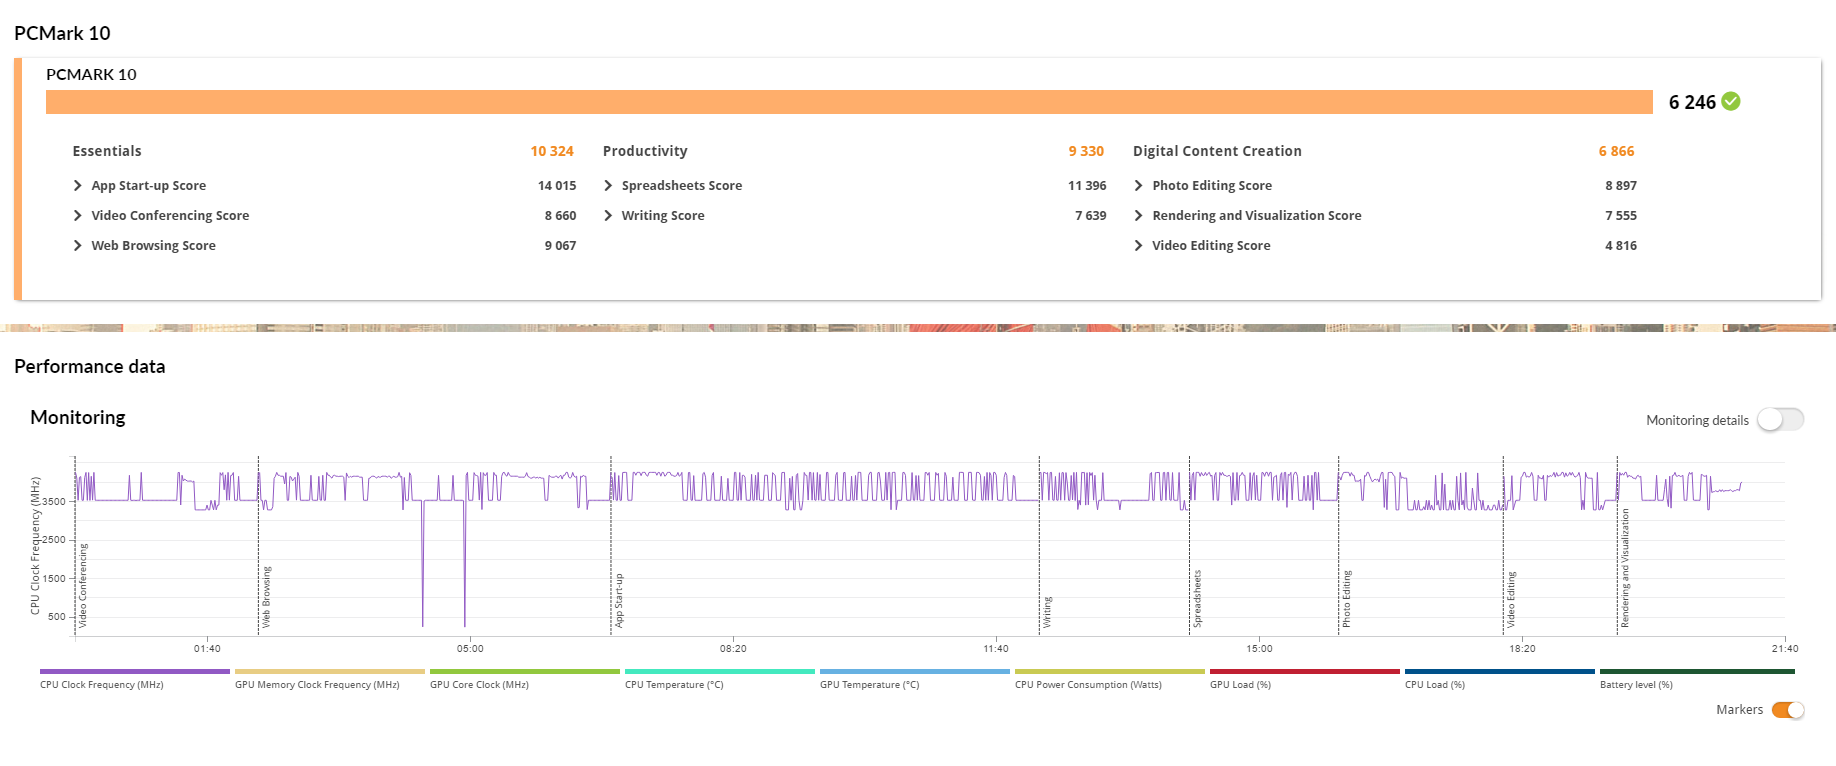Click the Essentials score value 10 324
Image resolution: width=1836 pixels, height=766 pixels.
click(552, 151)
